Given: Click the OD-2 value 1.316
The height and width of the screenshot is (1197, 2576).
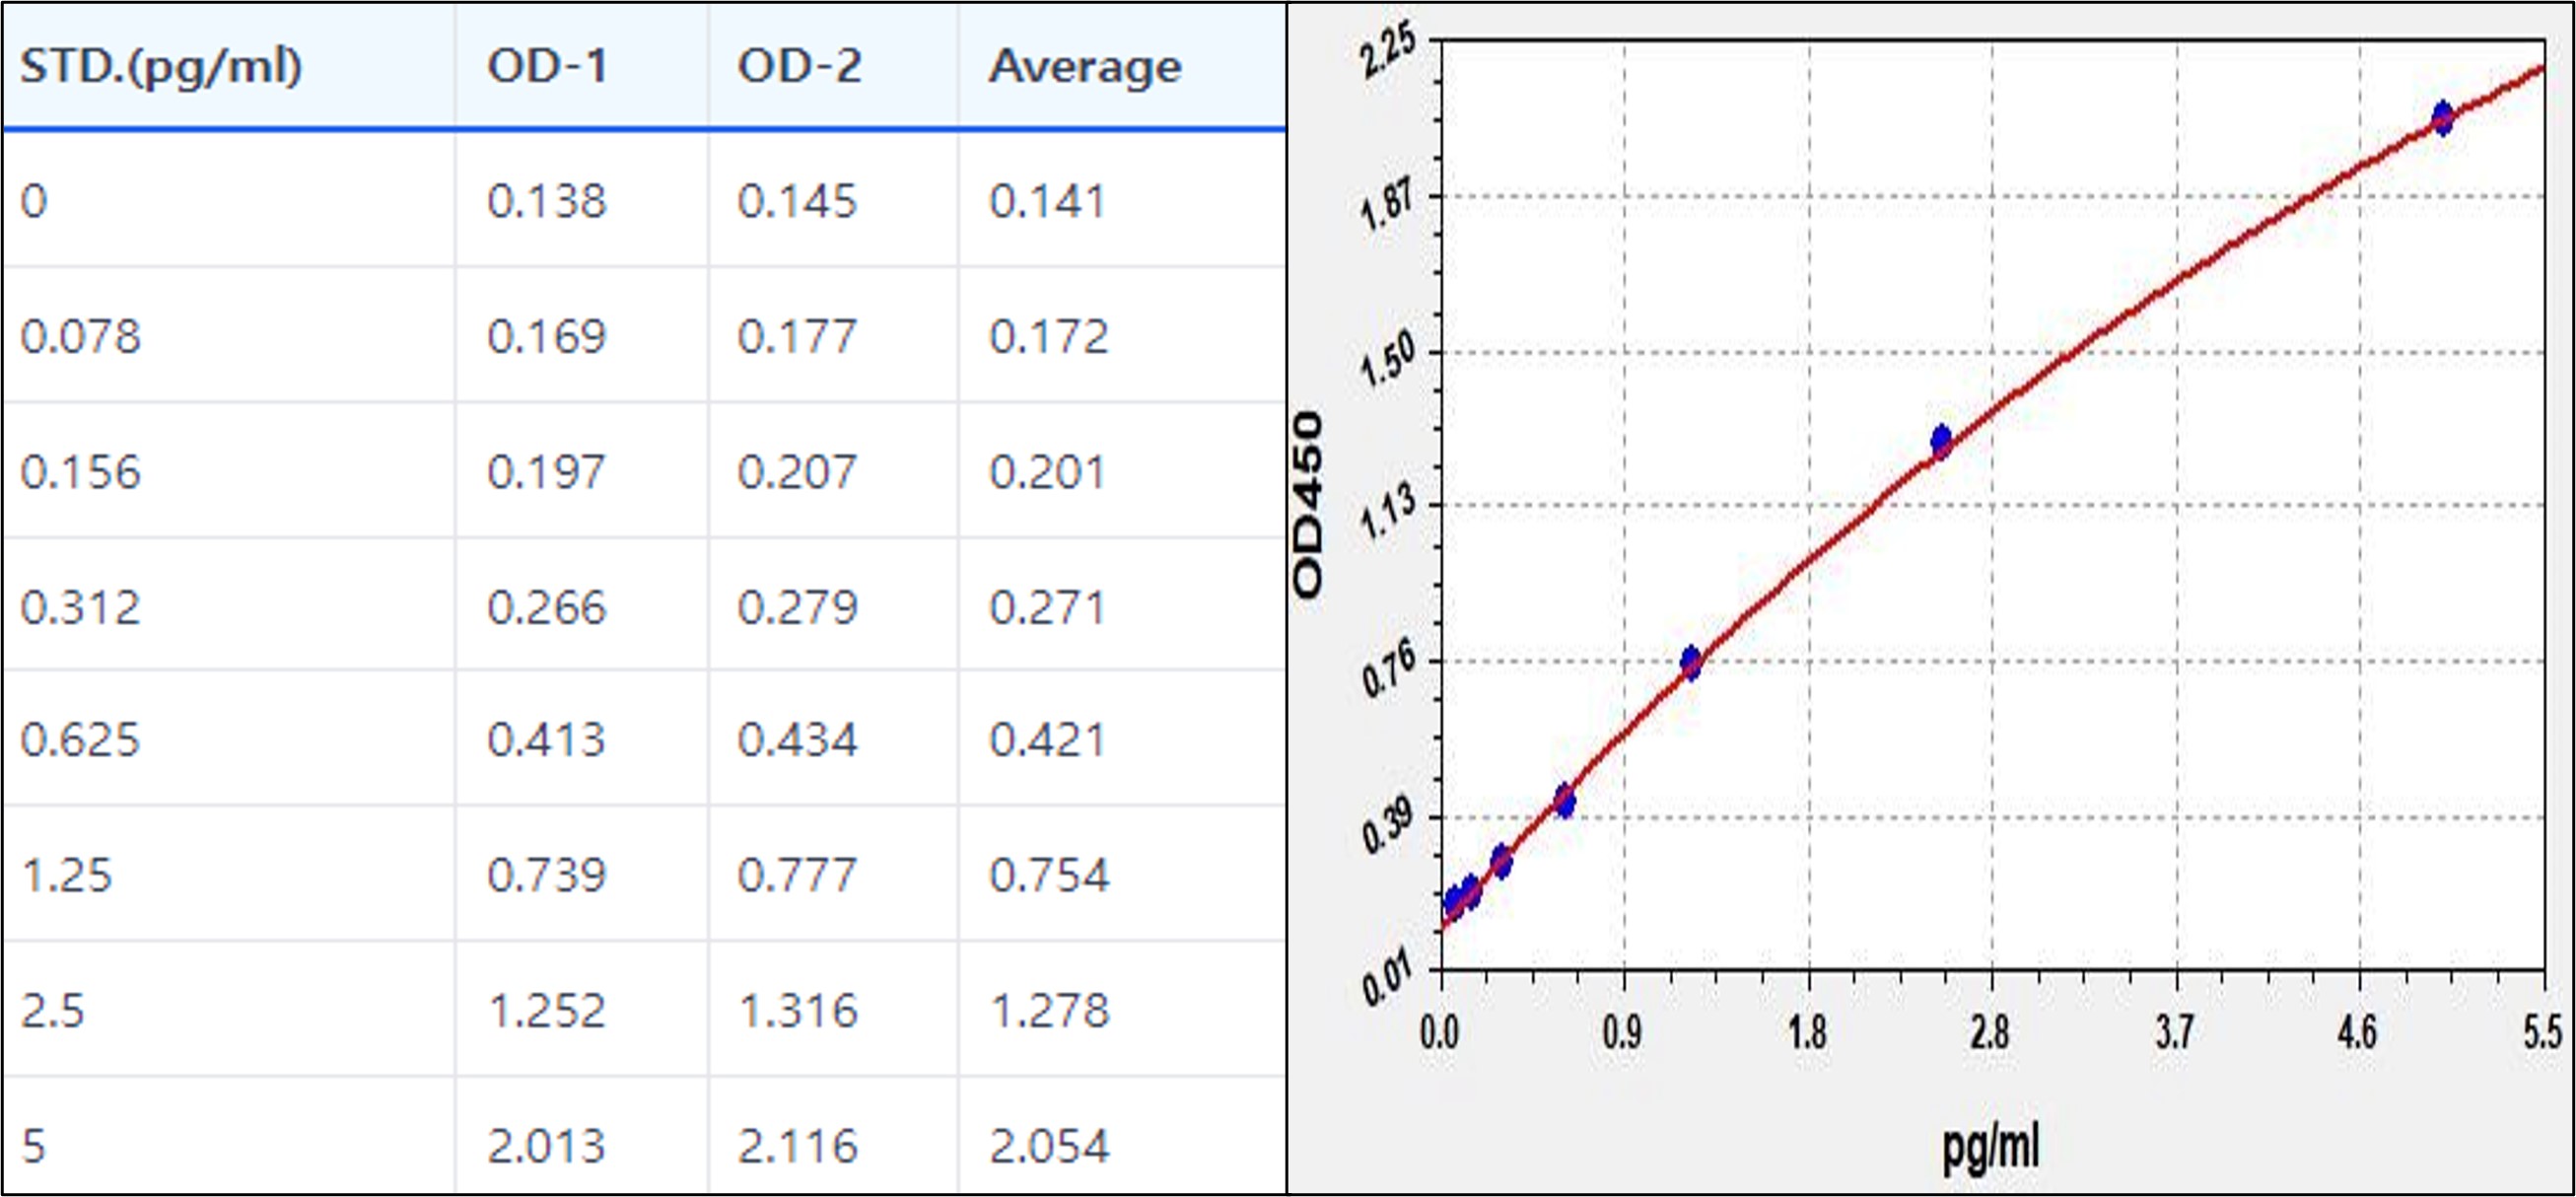Looking at the screenshot, I should tap(798, 1011).
